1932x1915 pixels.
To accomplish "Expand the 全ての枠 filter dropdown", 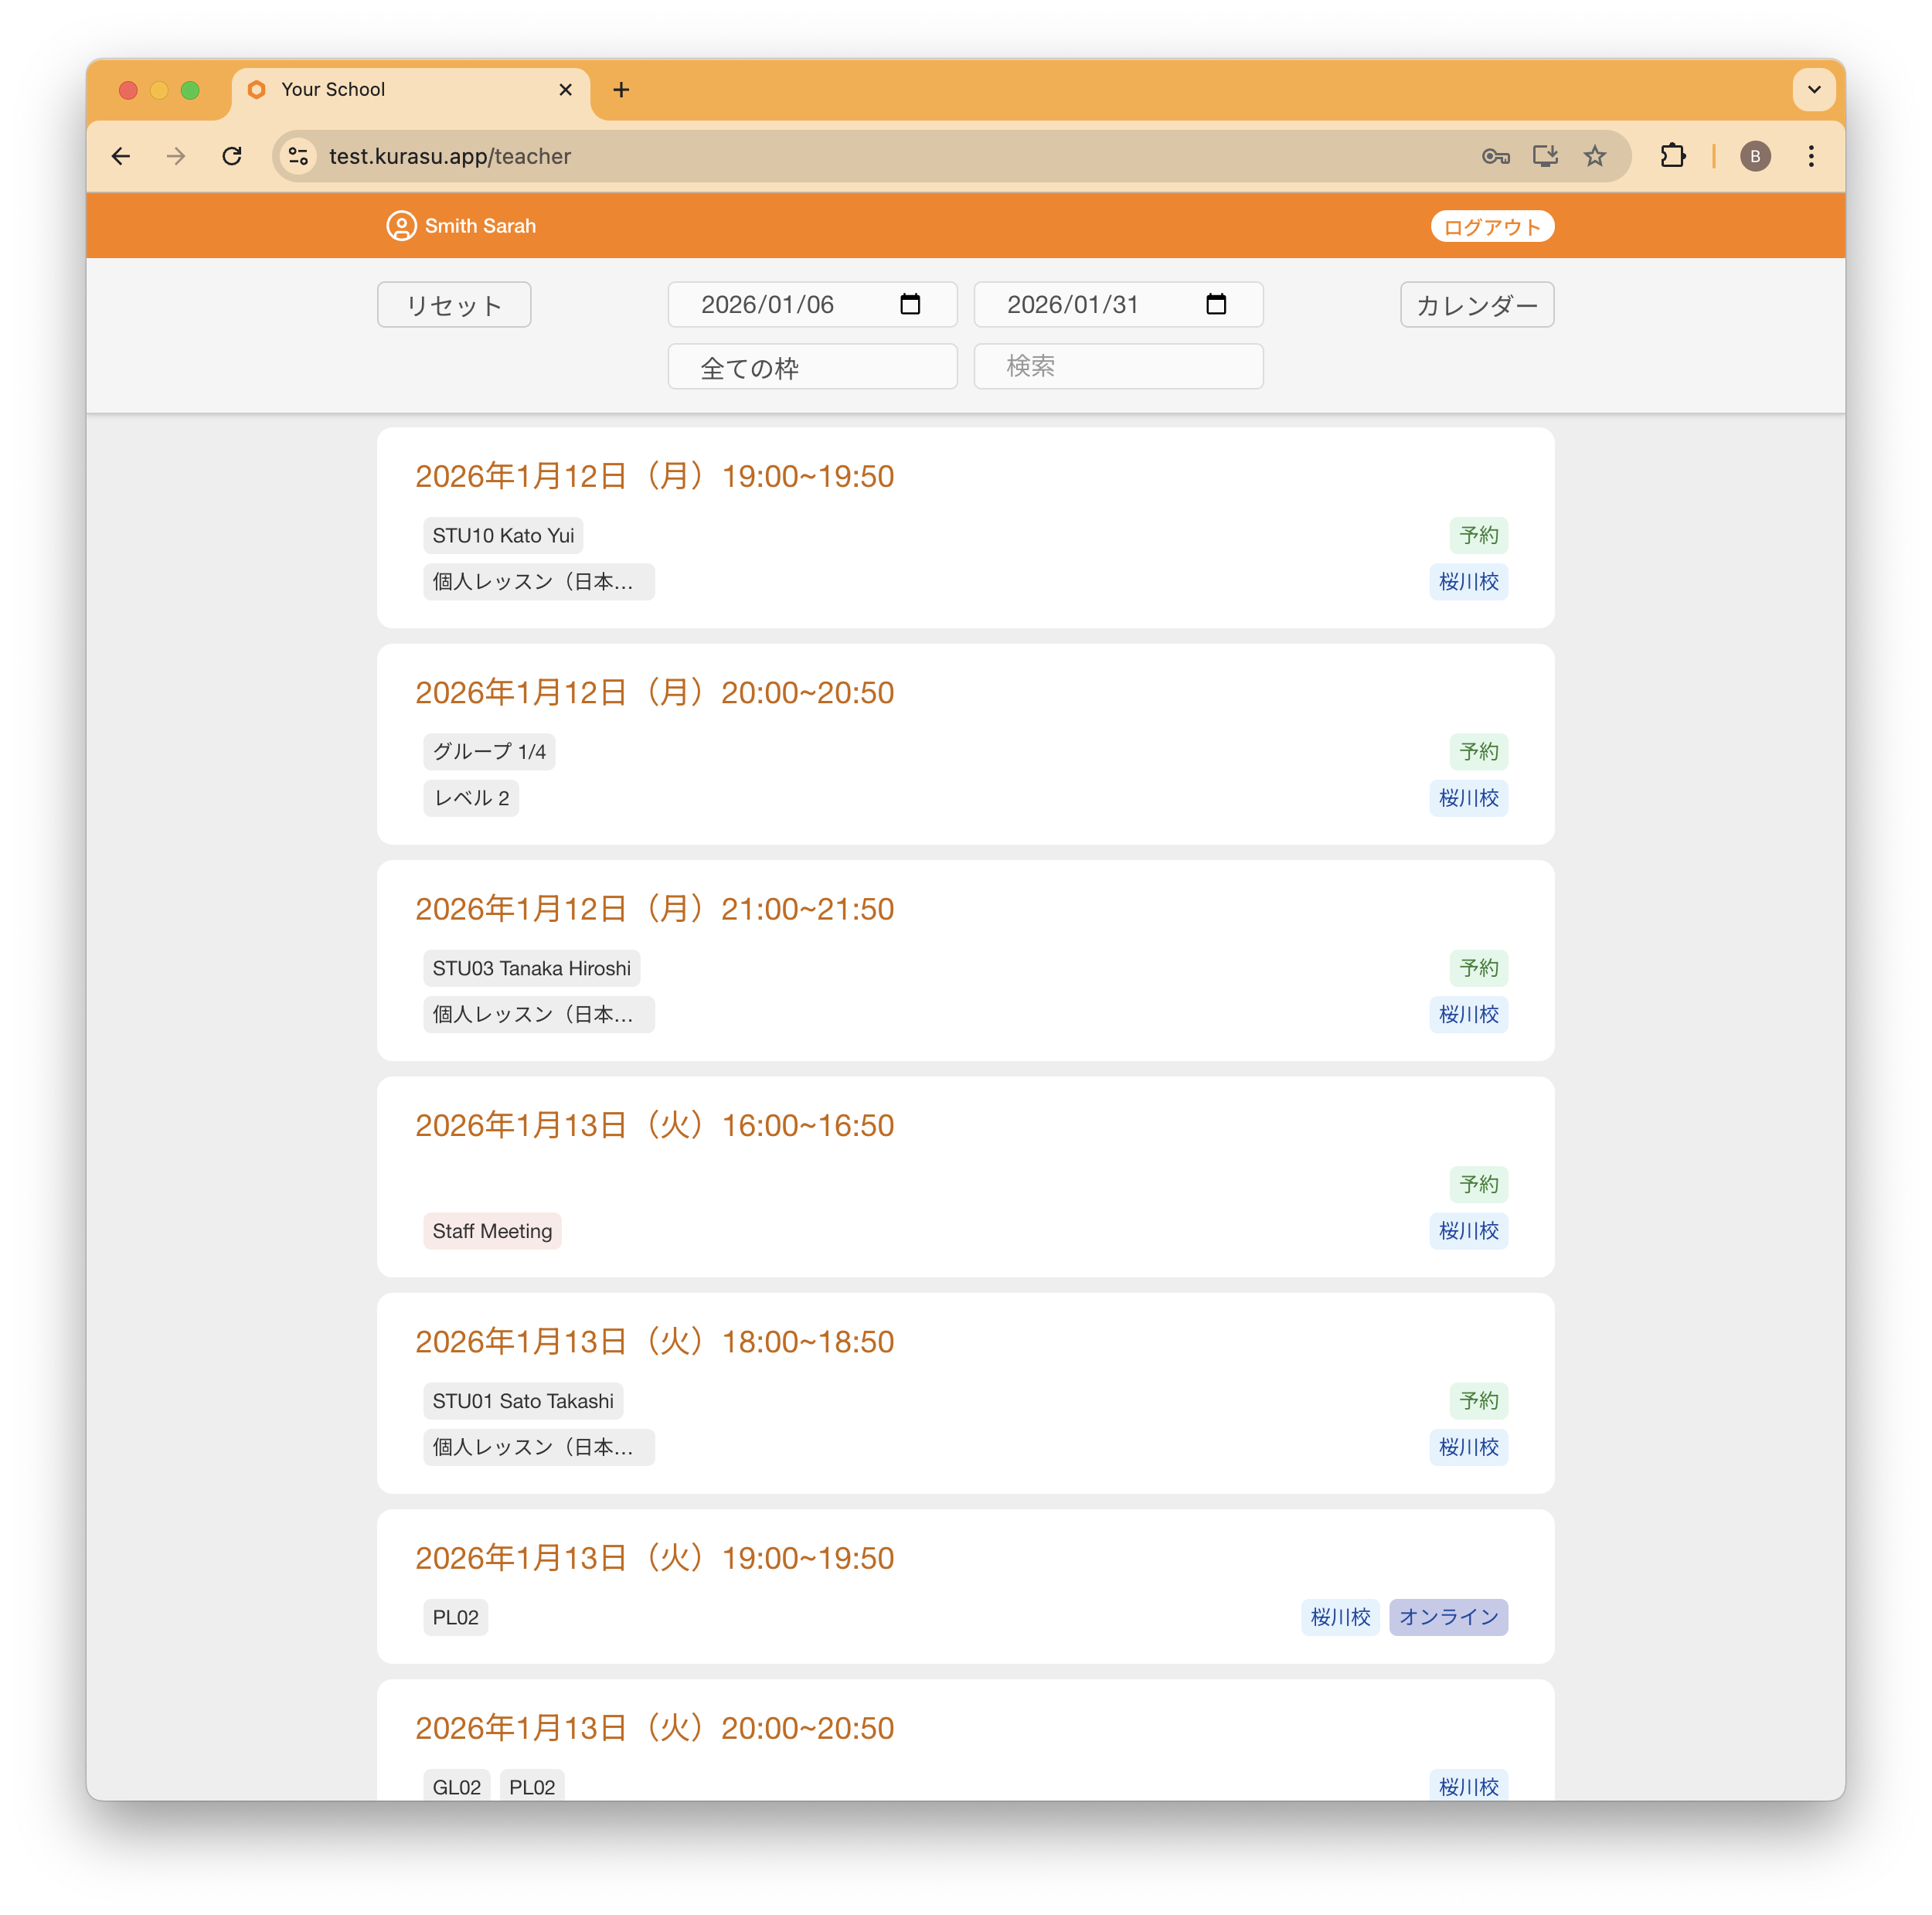I will [812, 367].
